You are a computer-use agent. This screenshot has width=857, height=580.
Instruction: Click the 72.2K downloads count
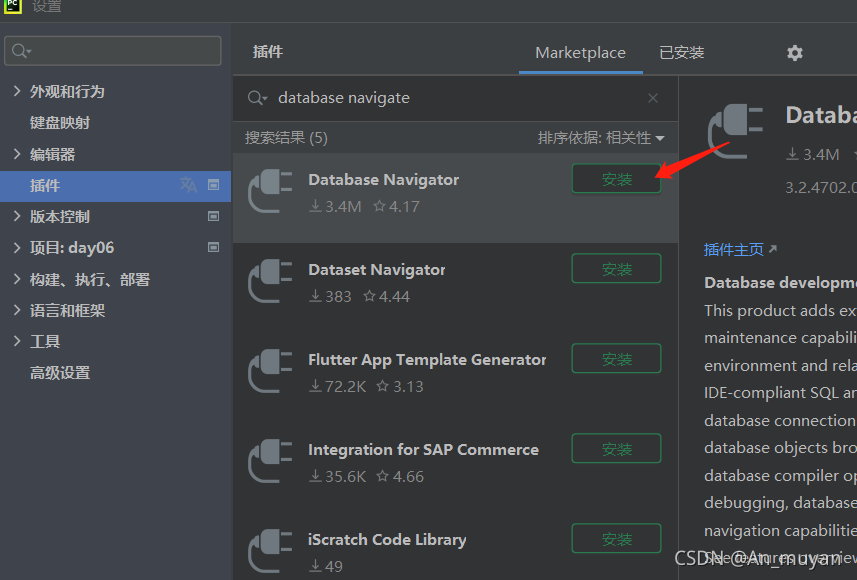pyautogui.click(x=337, y=386)
